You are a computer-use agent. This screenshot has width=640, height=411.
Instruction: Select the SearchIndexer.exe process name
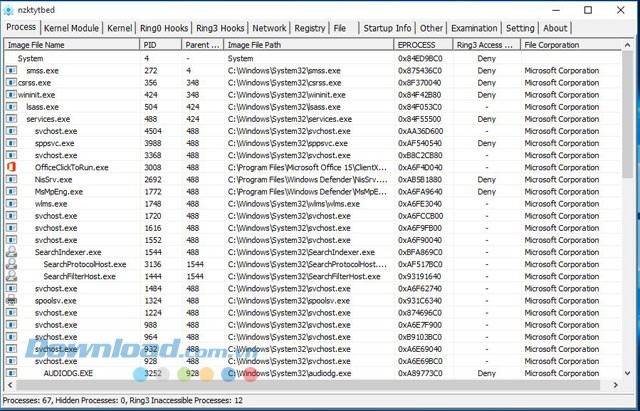(x=68, y=252)
